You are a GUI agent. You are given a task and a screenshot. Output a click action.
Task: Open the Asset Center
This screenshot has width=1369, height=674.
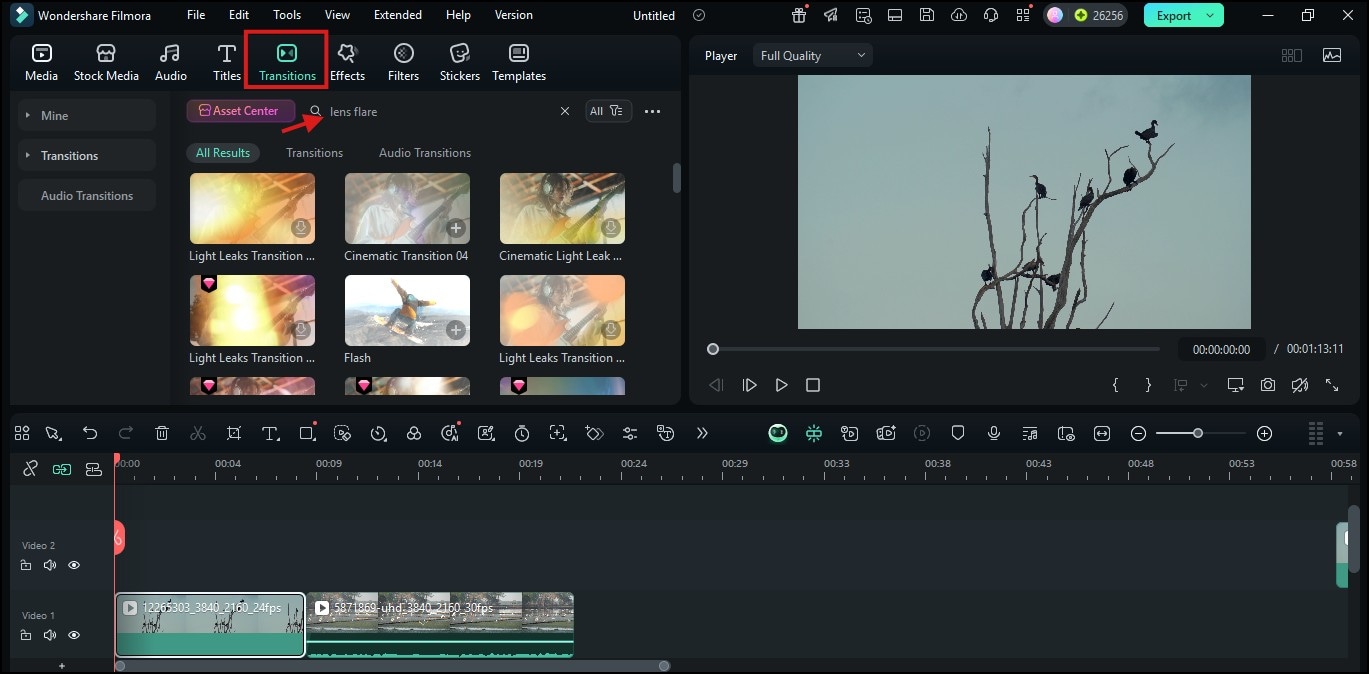[x=240, y=111]
